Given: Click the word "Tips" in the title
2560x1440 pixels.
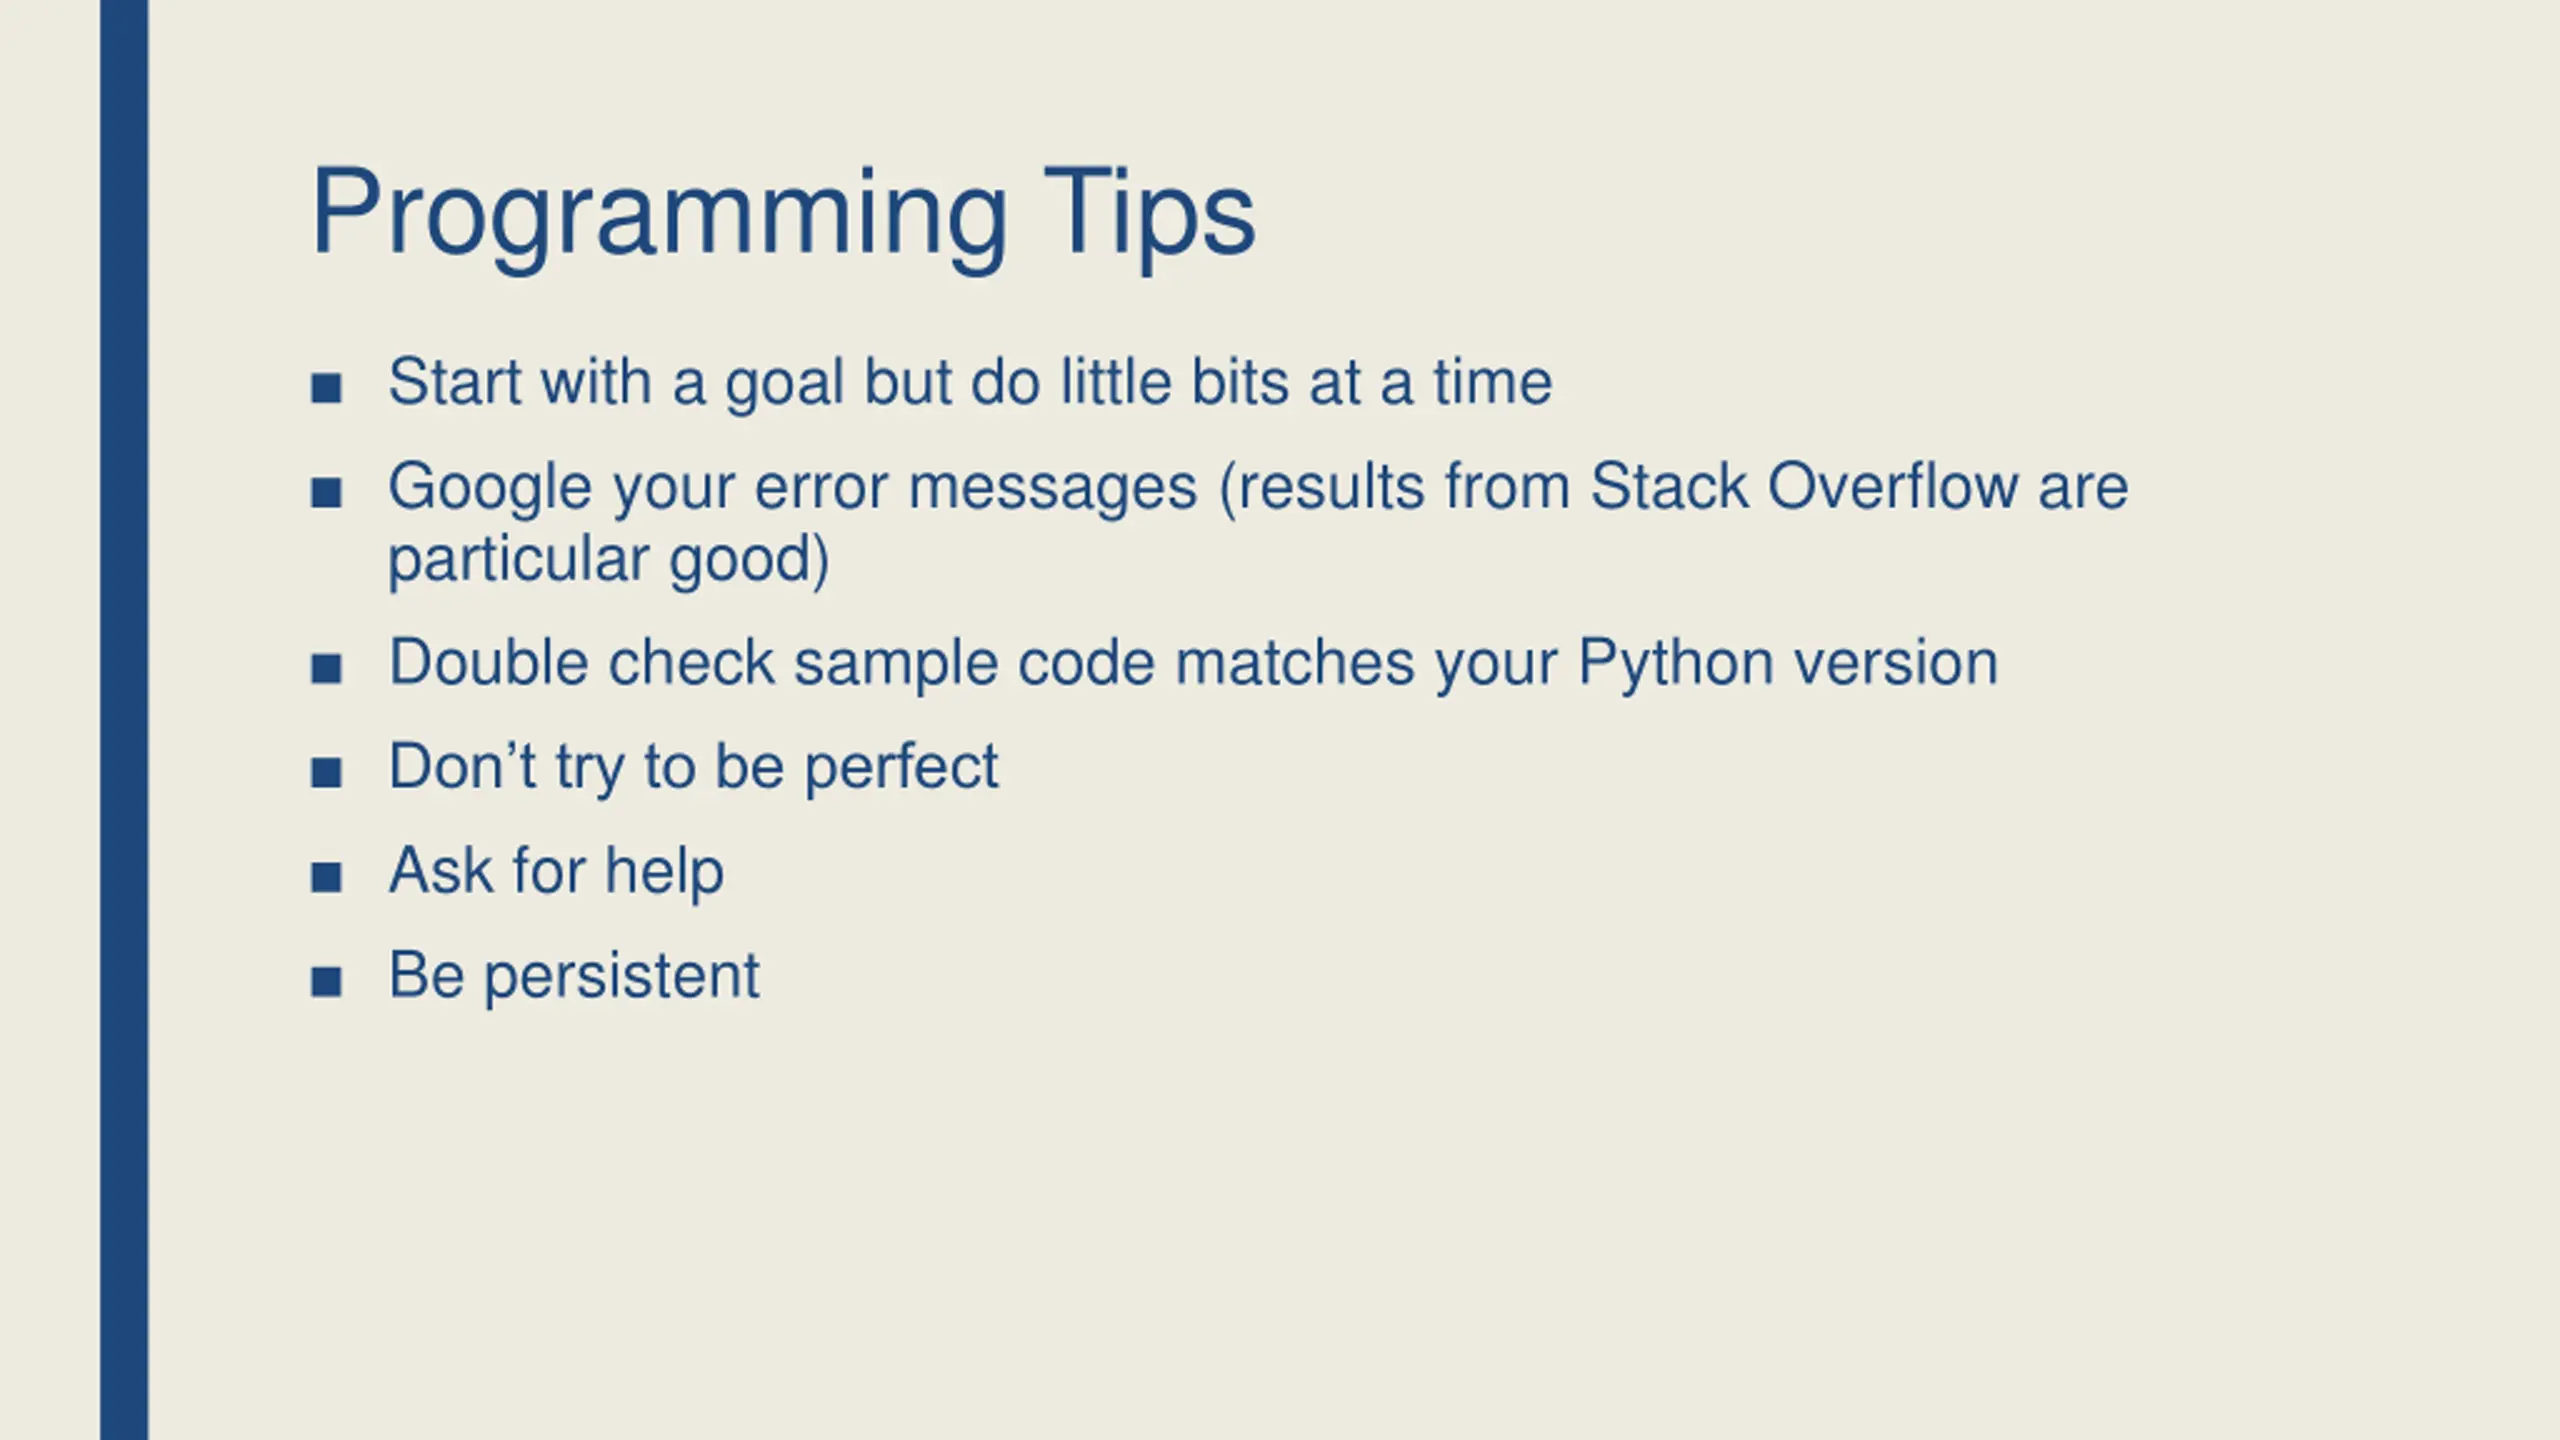Looking at the screenshot, I should (1148, 217).
